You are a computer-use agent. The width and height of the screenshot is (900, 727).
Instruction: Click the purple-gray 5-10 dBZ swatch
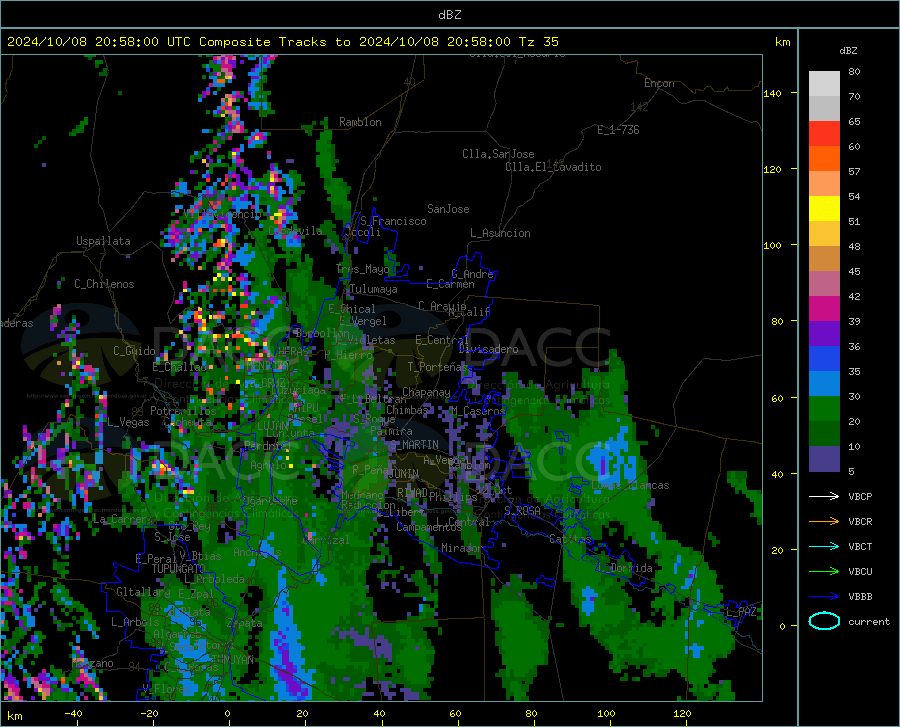point(824,458)
